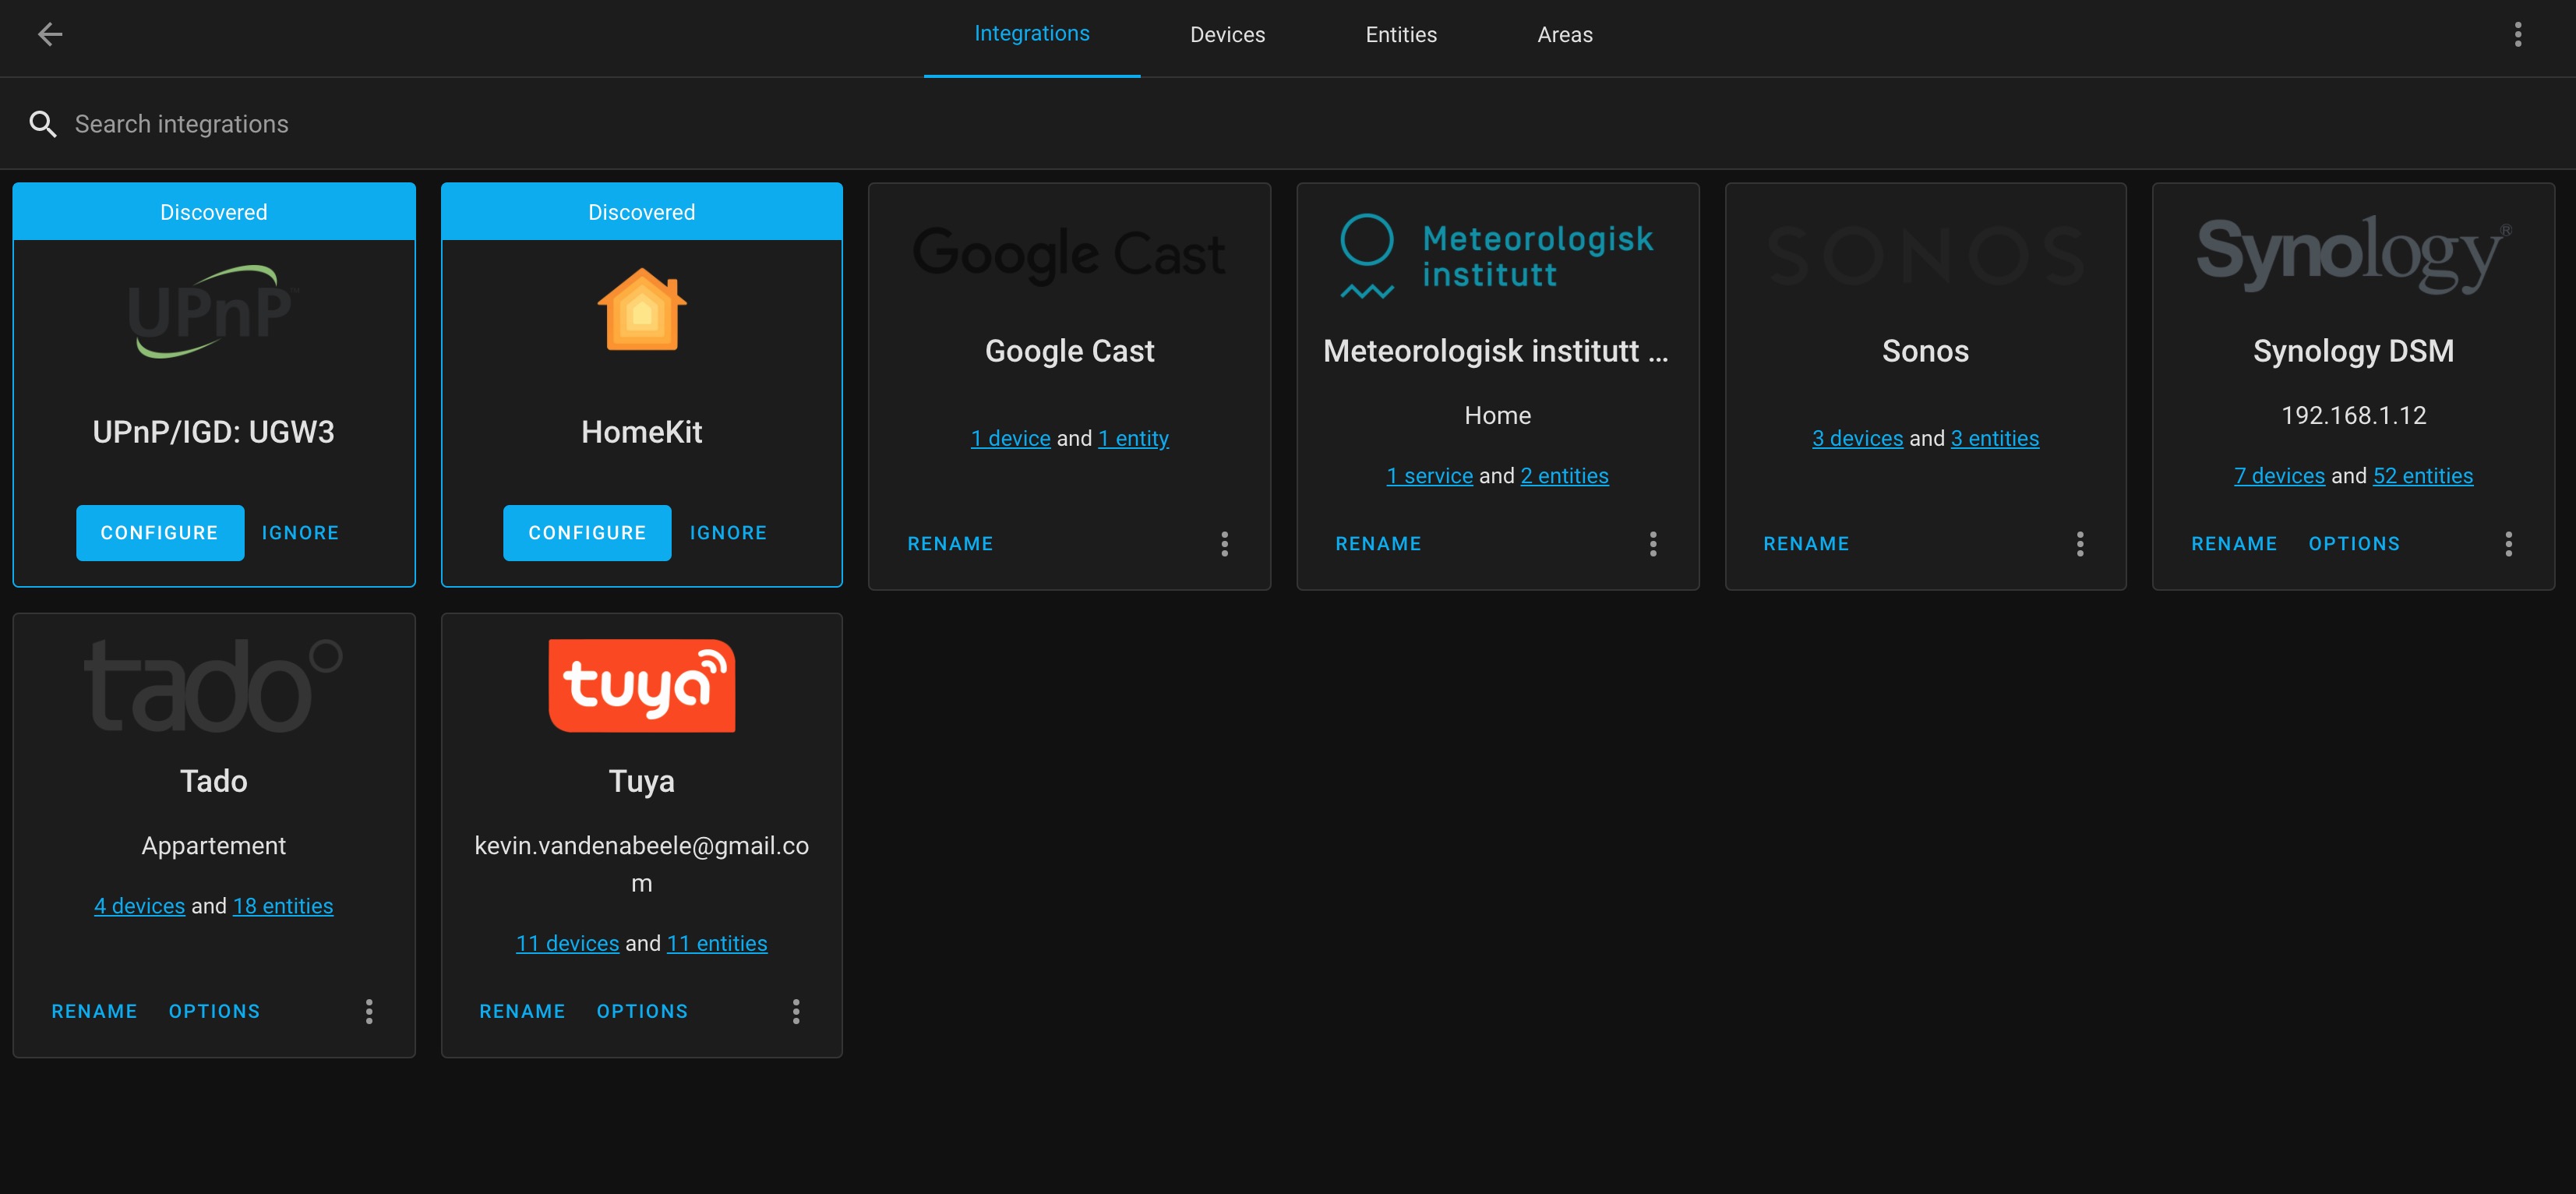This screenshot has height=1194, width=2576.
Task: Open Tuya's 11 entities link
Action: pos(716,944)
